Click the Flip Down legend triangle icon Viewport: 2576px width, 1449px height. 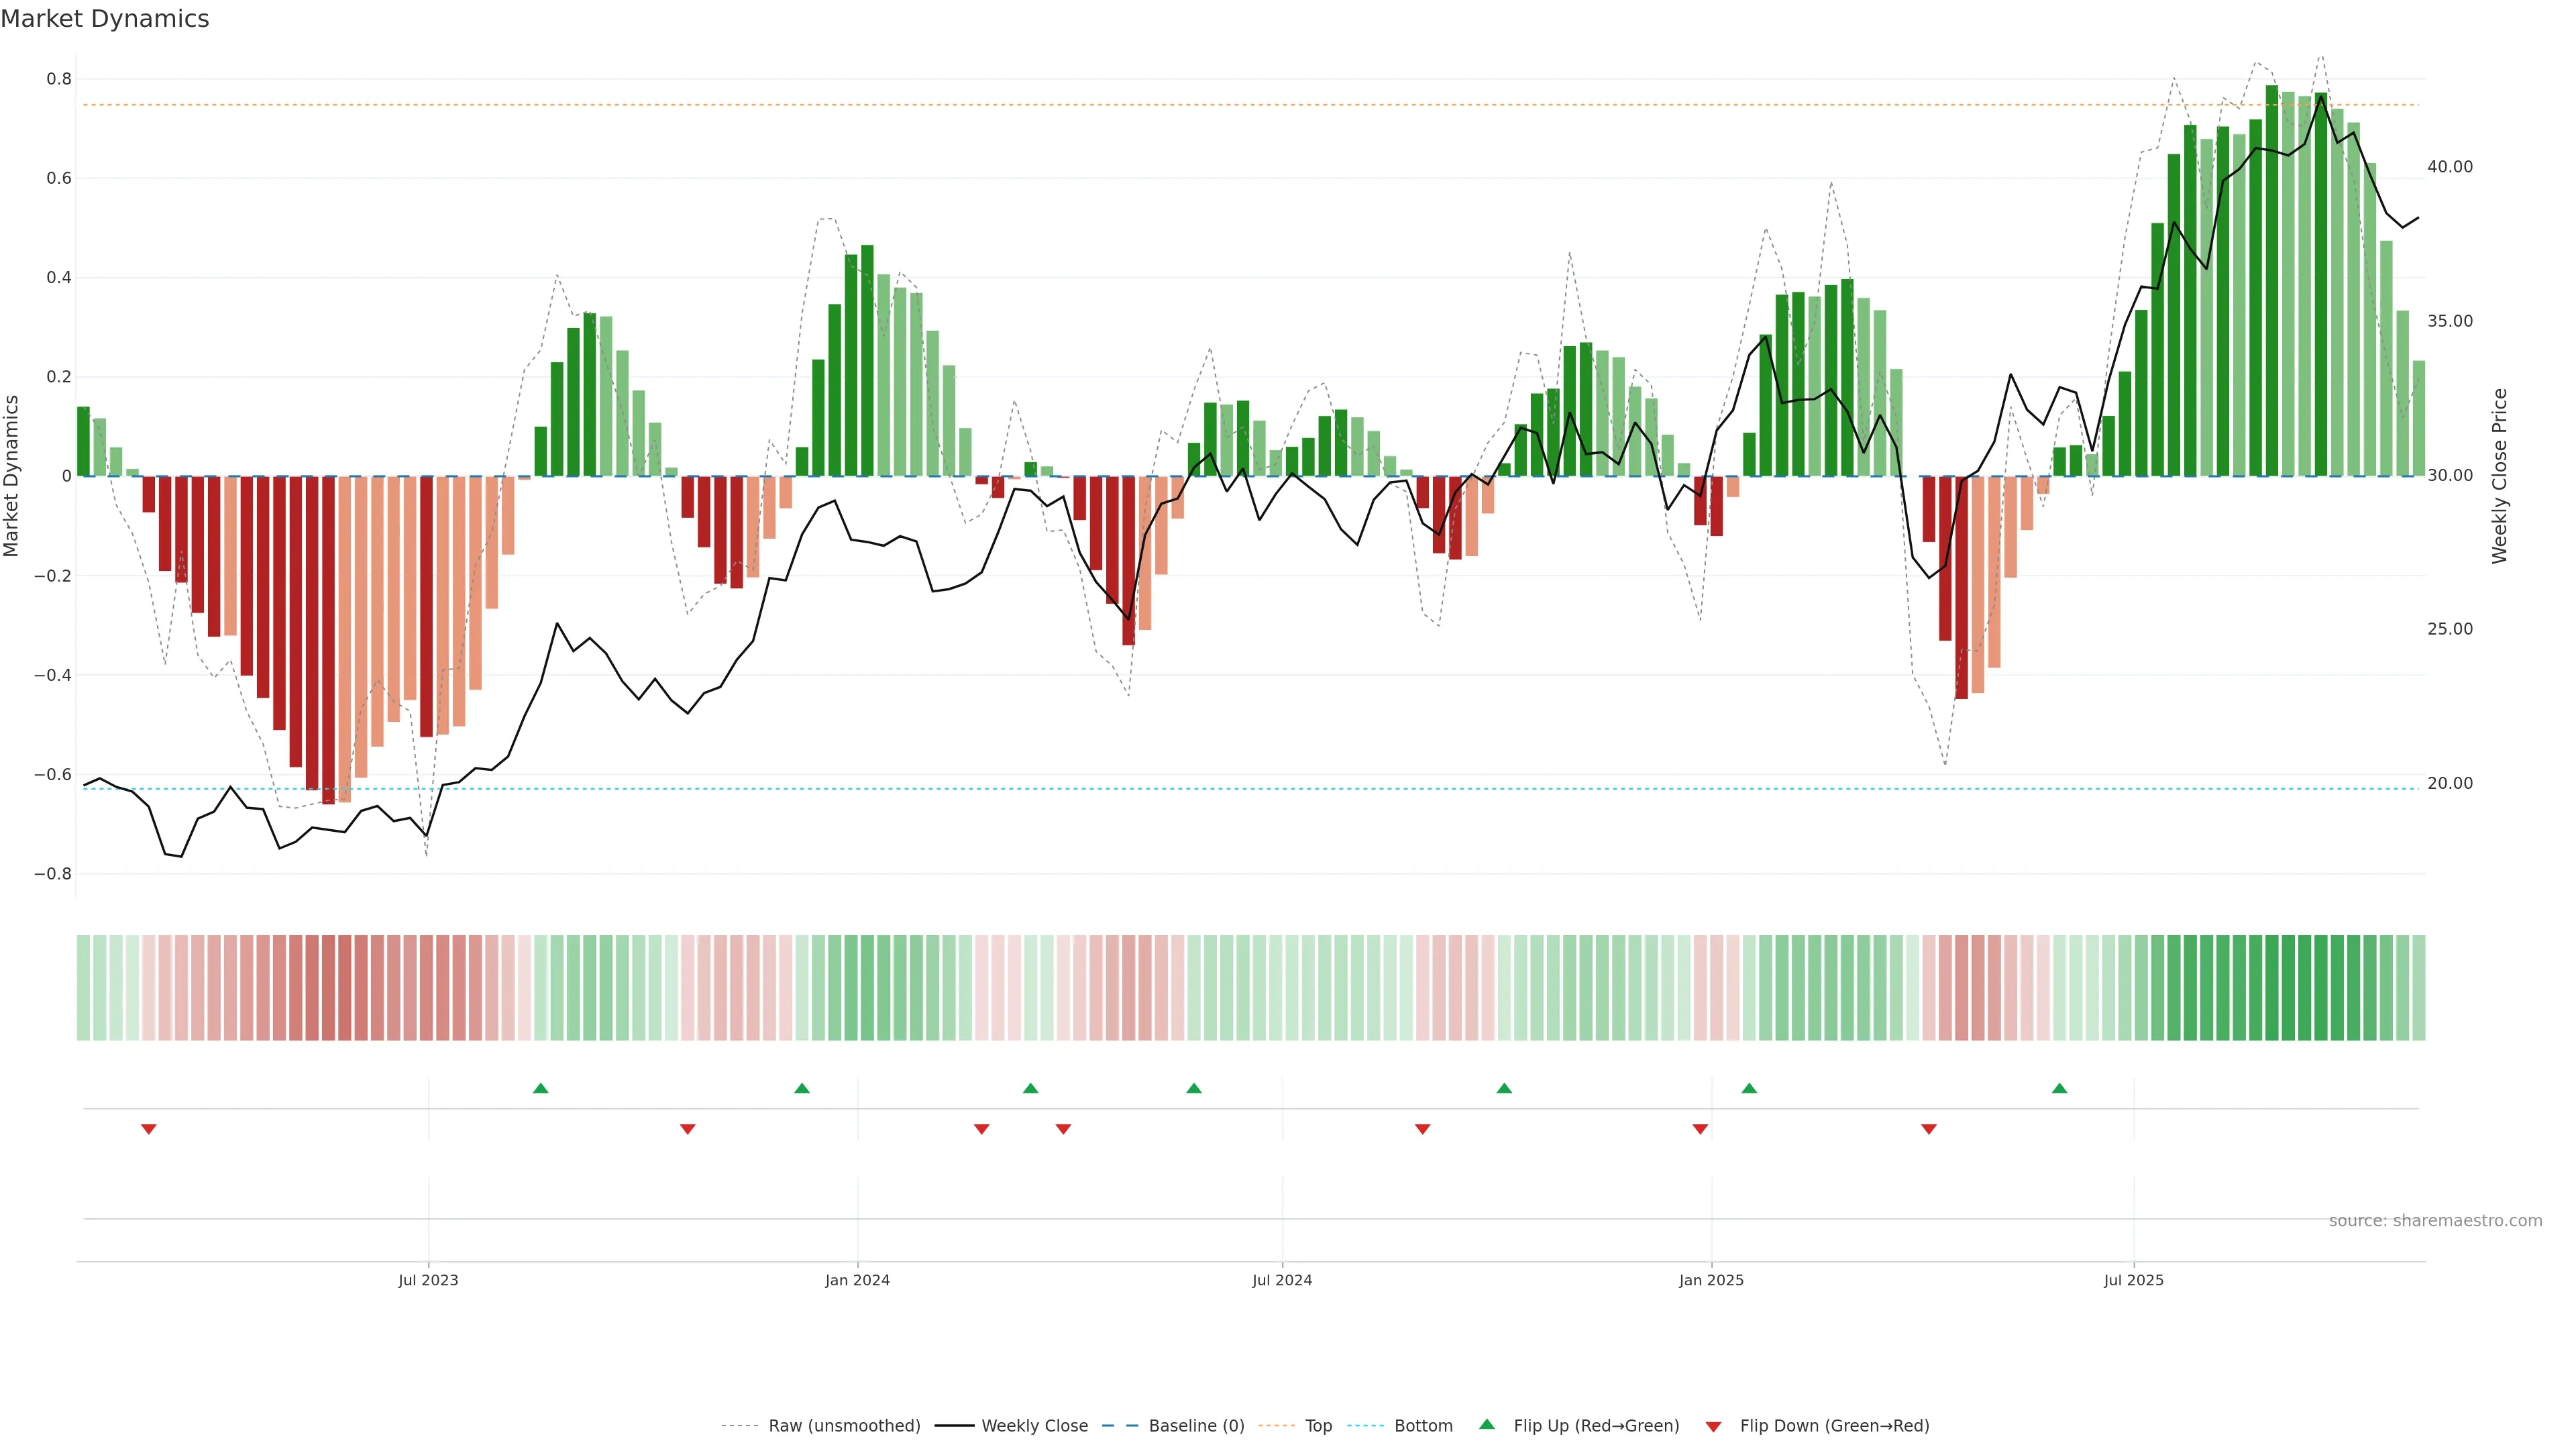(1713, 1427)
